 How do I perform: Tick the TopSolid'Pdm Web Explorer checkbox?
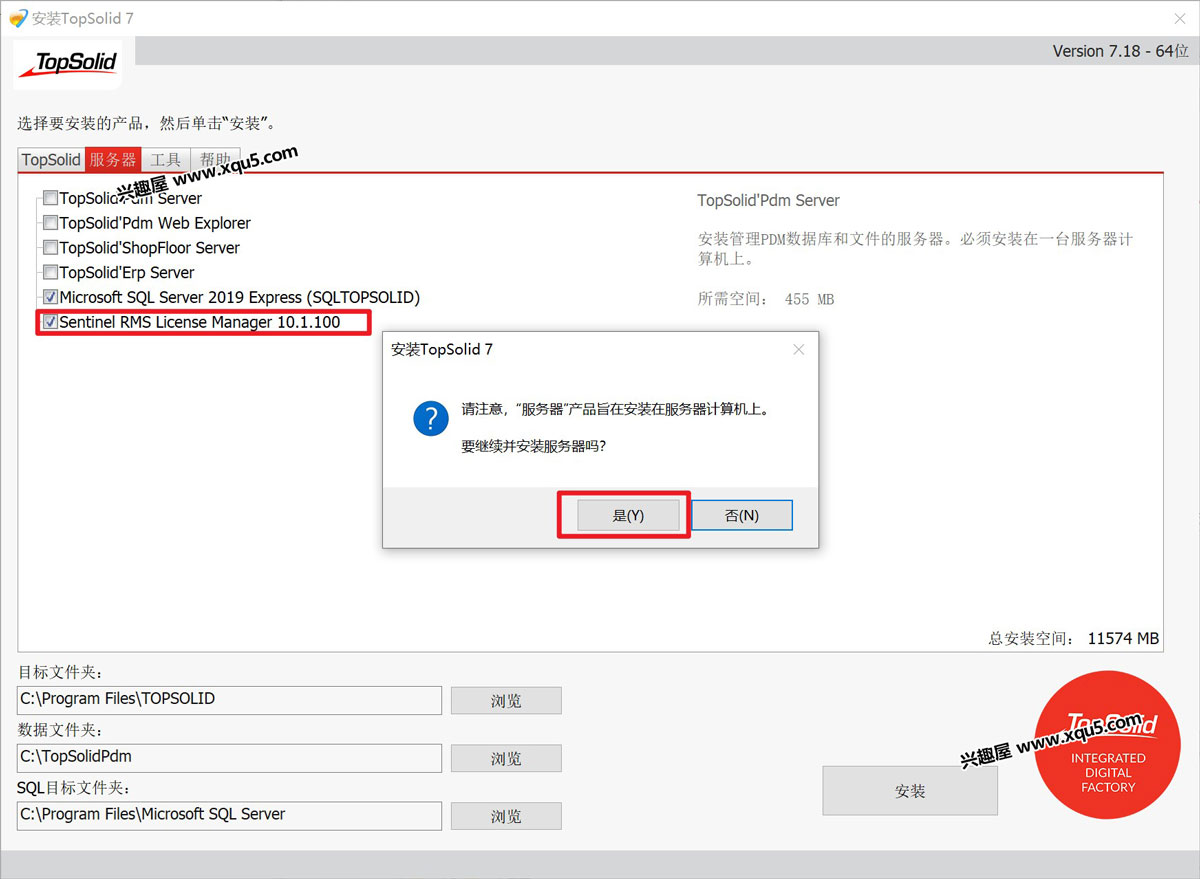coord(50,223)
